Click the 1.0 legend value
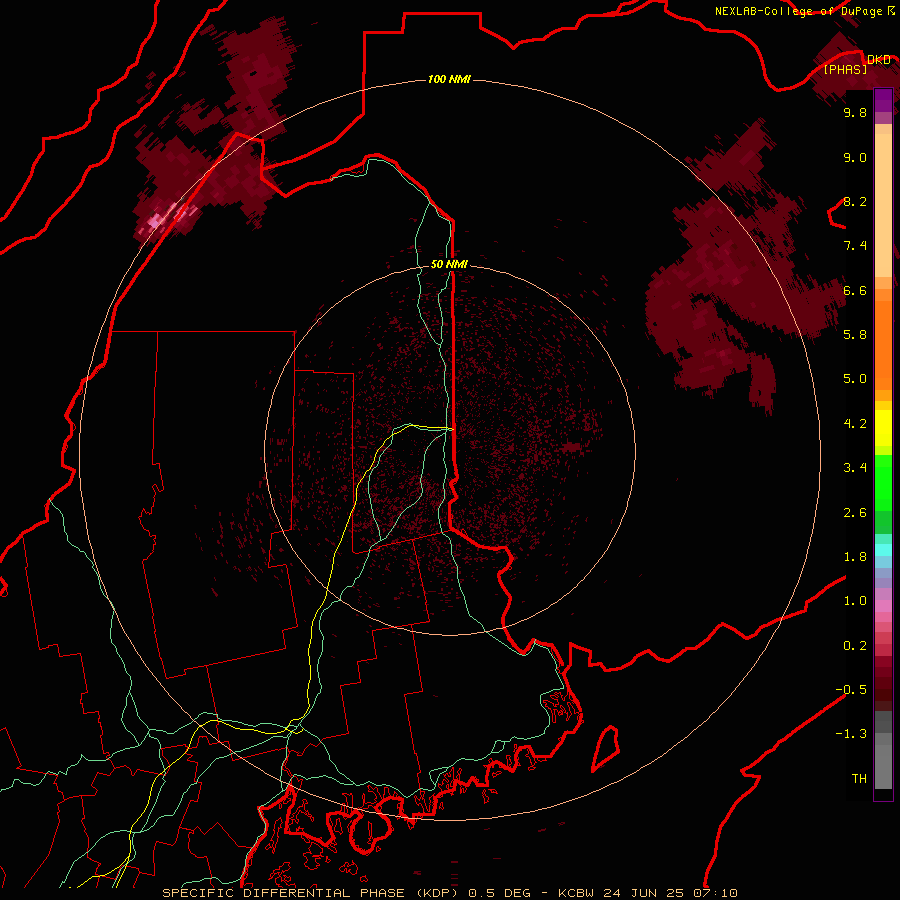This screenshot has height=900, width=900. (855, 601)
